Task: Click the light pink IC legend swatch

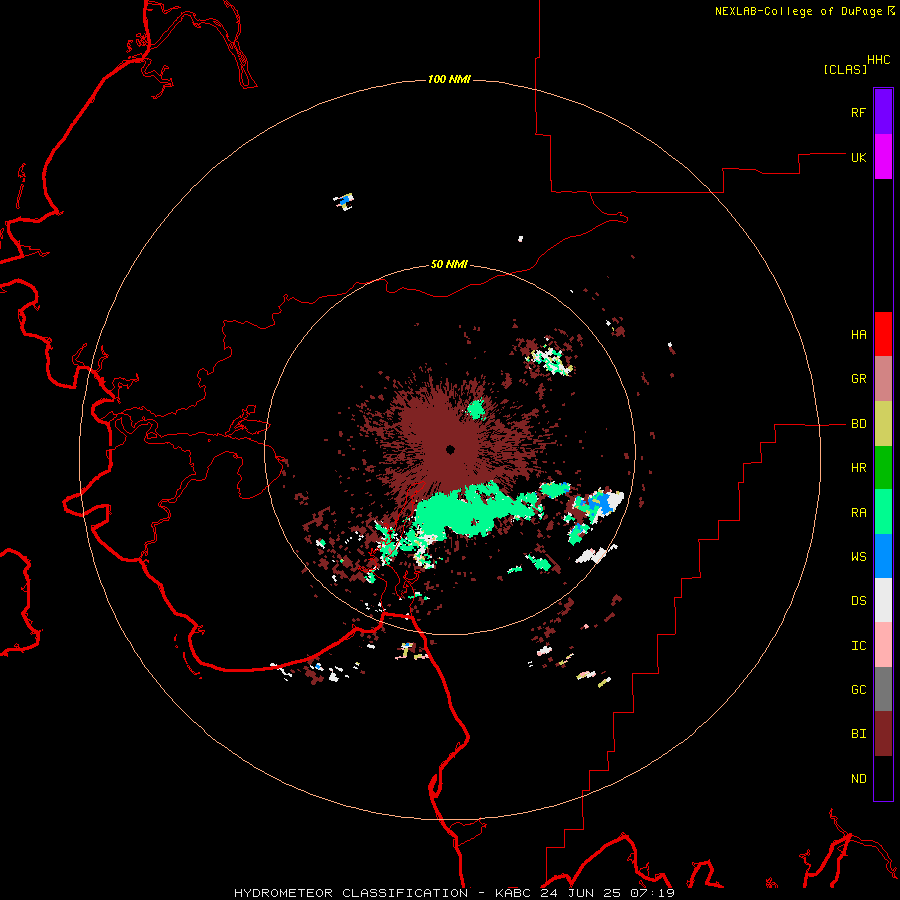Action: tap(883, 645)
